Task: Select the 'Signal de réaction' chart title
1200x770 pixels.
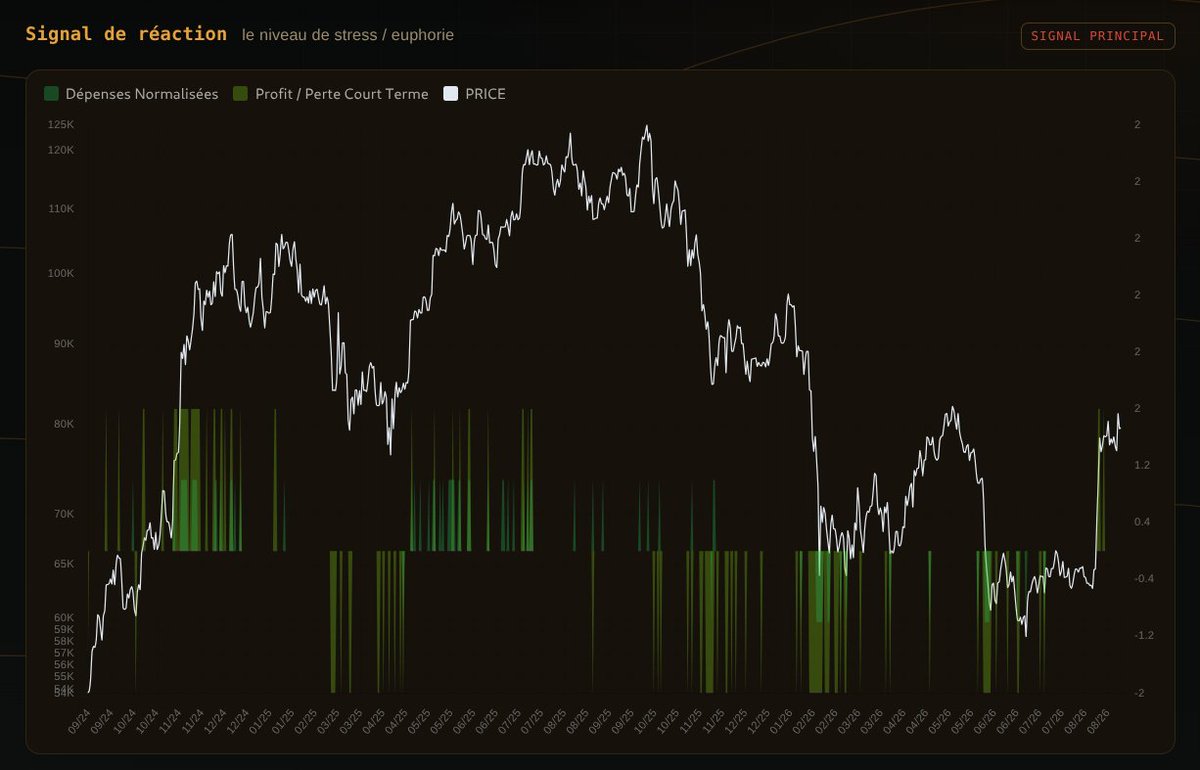Action: click(126, 34)
